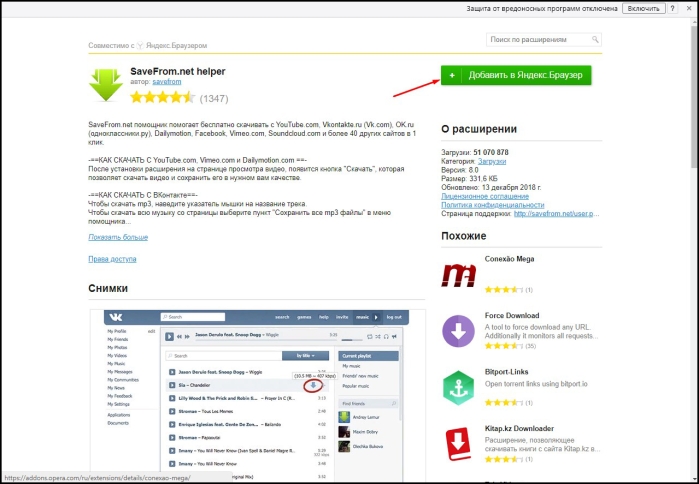The width and height of the screenshot is (699, 484).
Task: Close the malware protection notification bar
Action: pyautogui.click(x=689, y=8)
